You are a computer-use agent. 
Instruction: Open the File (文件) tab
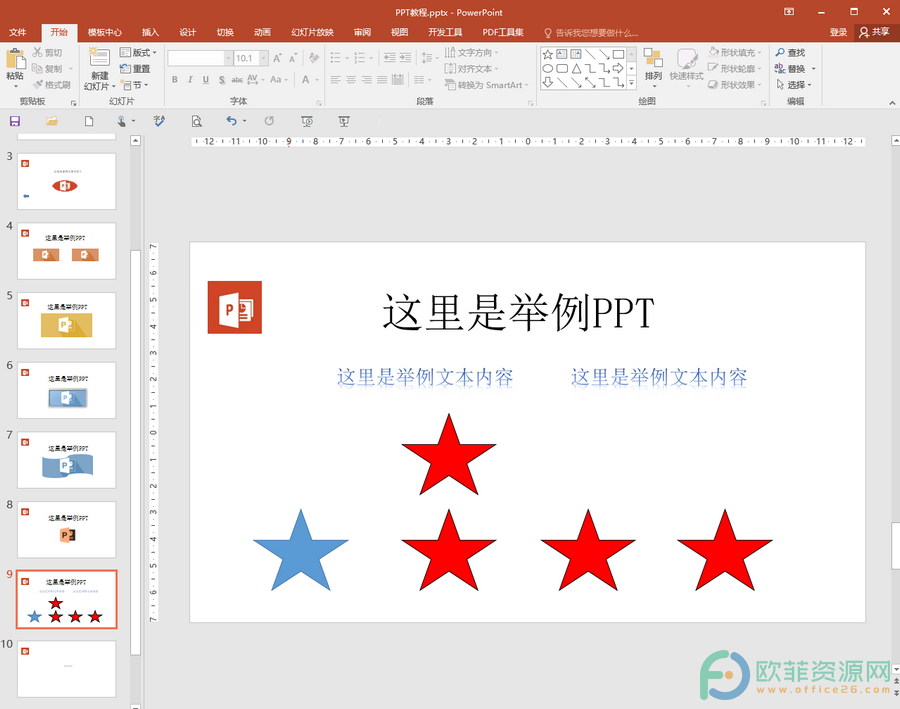(18, 33)
